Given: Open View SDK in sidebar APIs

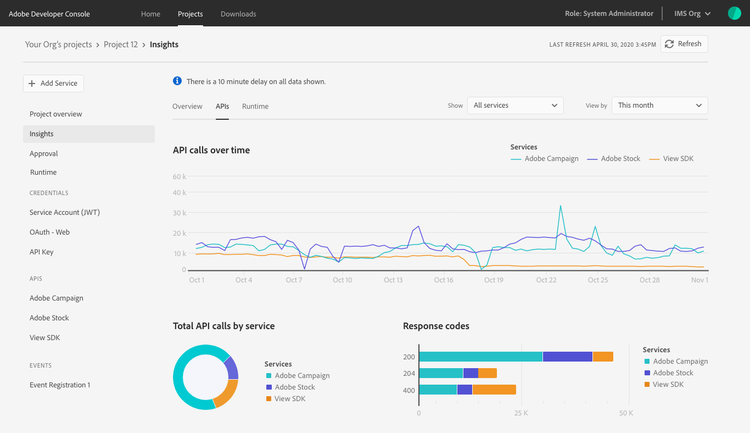Looking at the screenshot, I should (44, 337).
